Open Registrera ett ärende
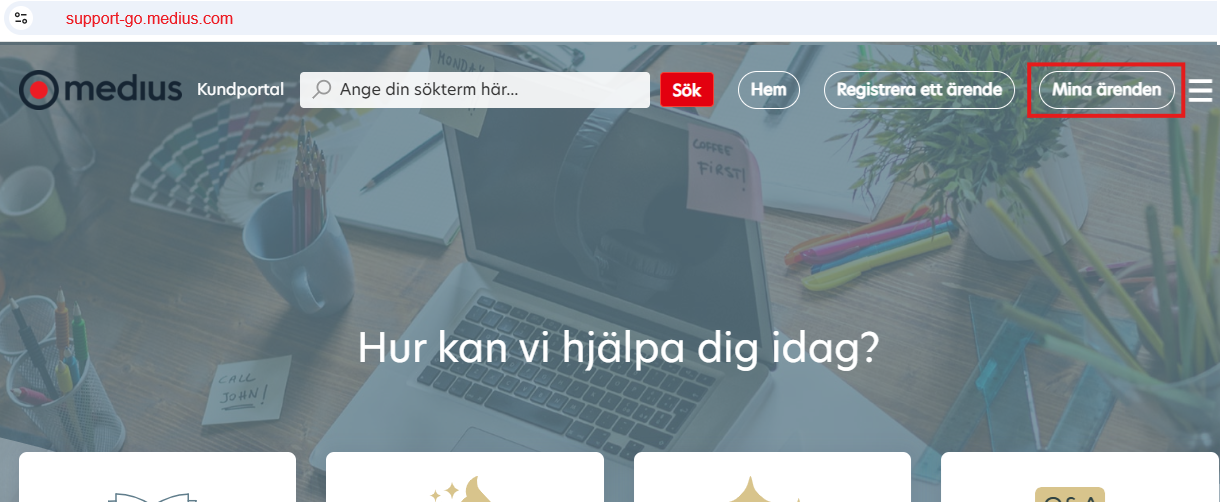The image size is (1220, 502). pyautogui.click(x=919, y=89)
